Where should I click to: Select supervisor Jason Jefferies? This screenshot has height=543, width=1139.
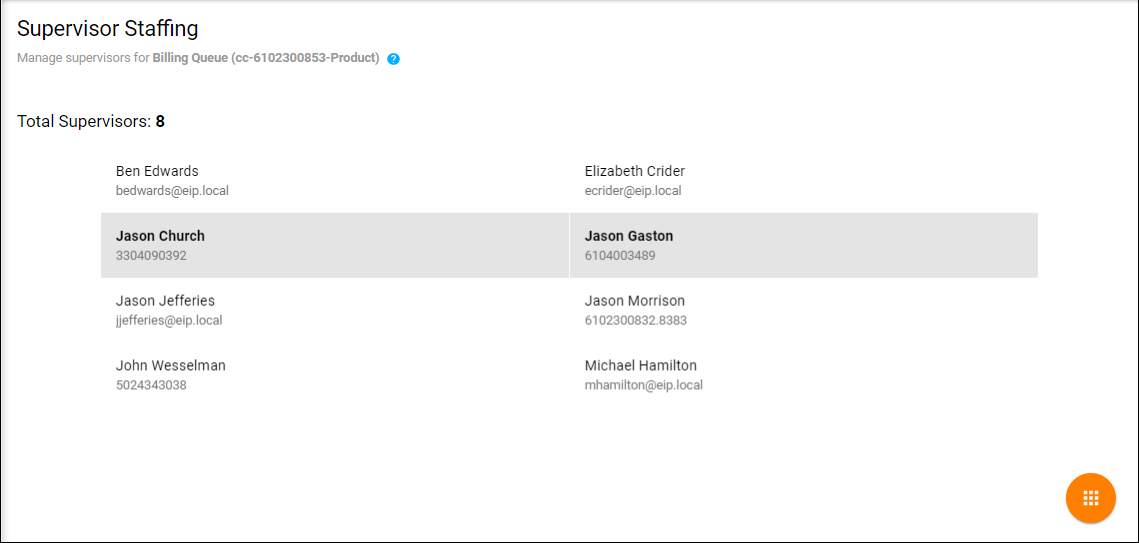point(165,301)
